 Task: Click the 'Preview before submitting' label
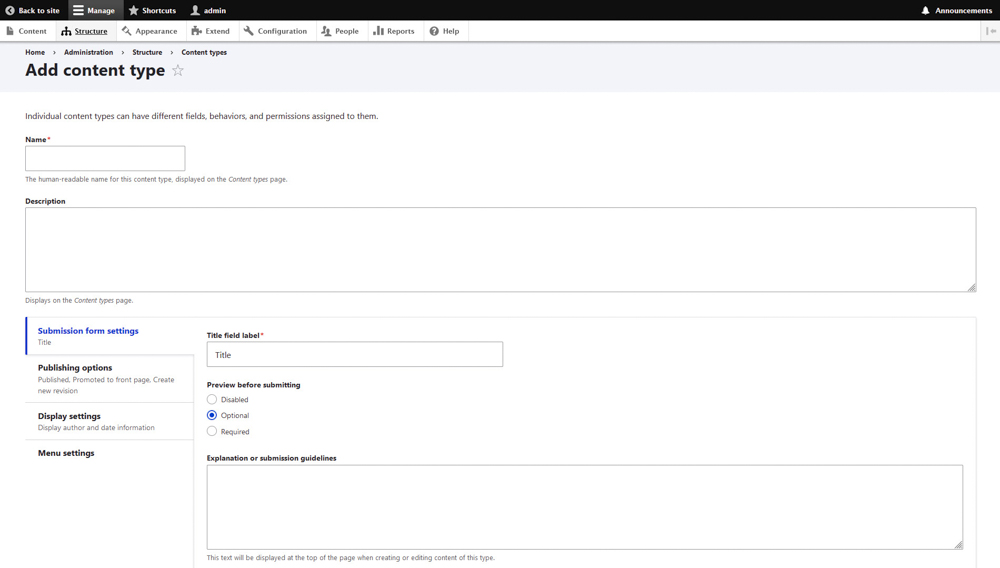pyautogui.click(x=253, y=385)
